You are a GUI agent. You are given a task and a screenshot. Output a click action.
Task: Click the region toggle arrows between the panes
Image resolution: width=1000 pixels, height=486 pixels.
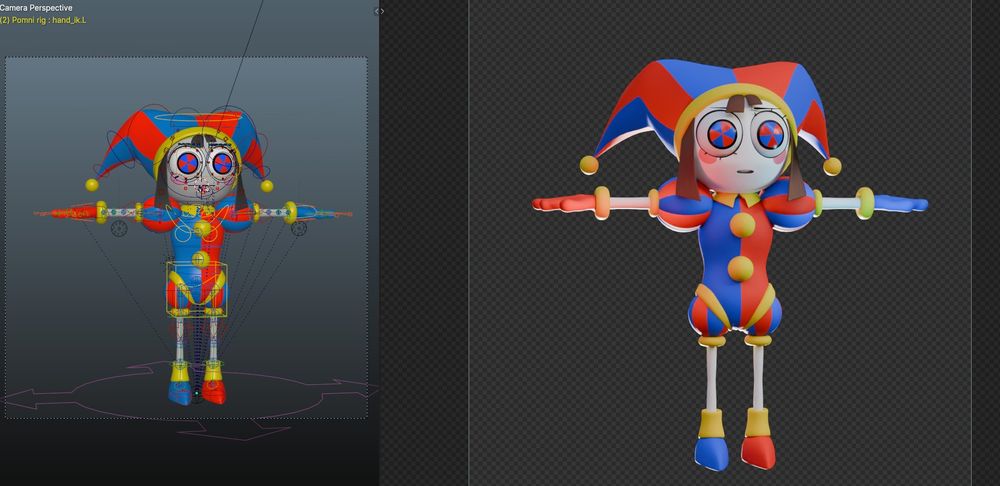pos(379,11)
